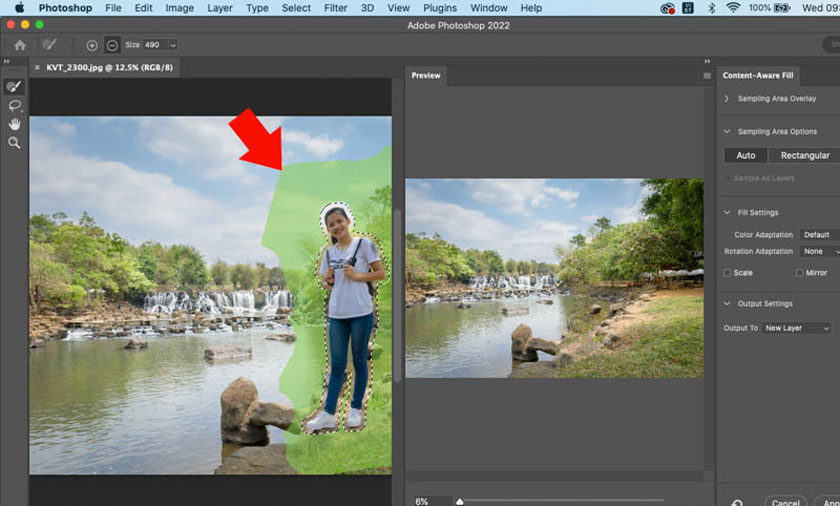840x506 pixels.
Task: Click the Wi-Fi status icon
Action: [x=733, y=7]
